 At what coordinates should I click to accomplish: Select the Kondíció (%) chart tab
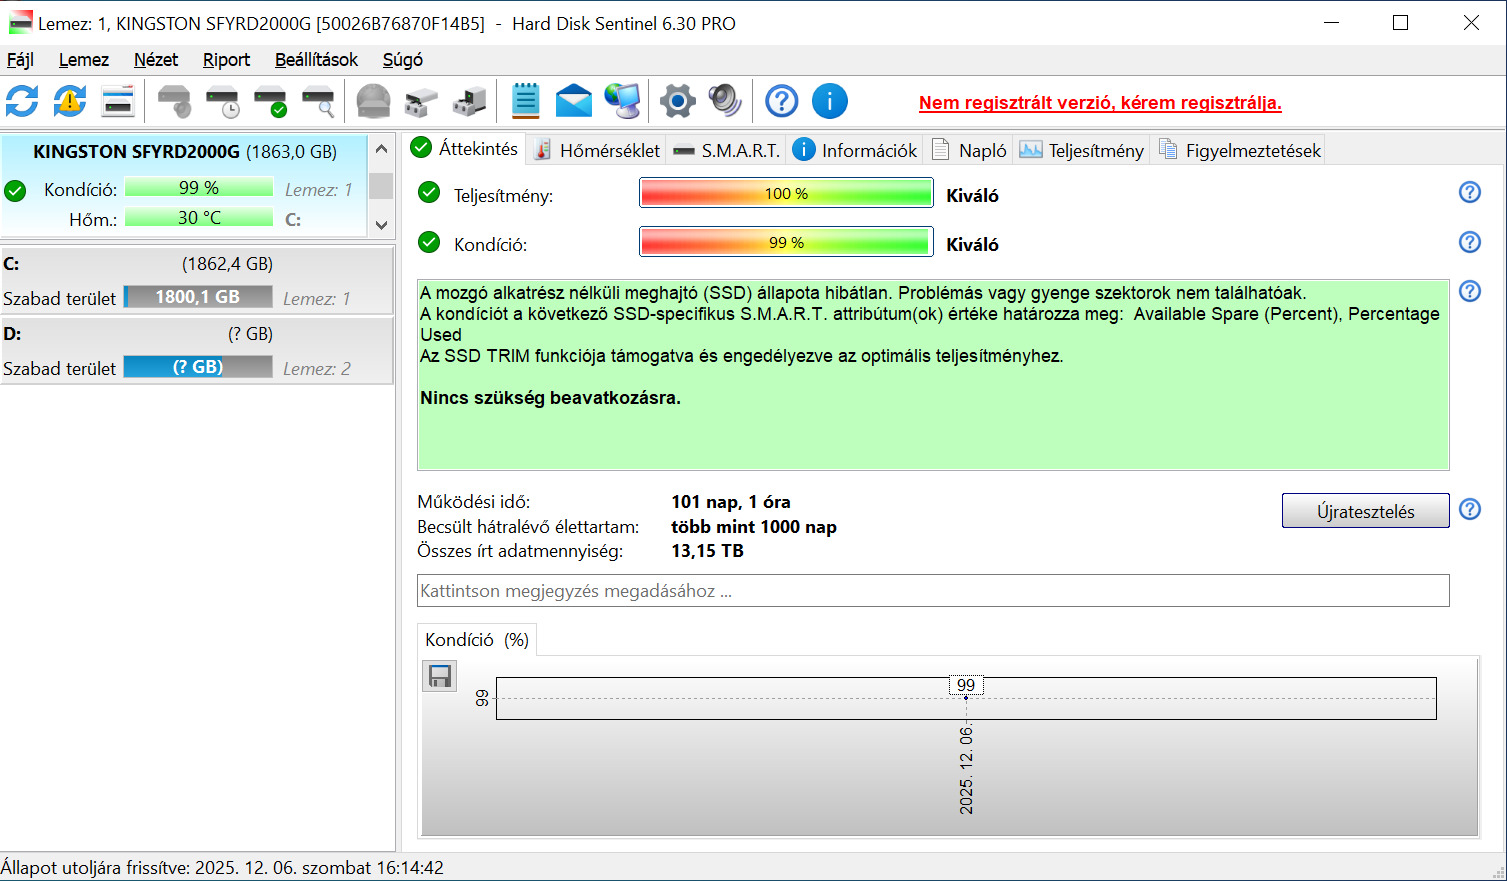[476, 640]
